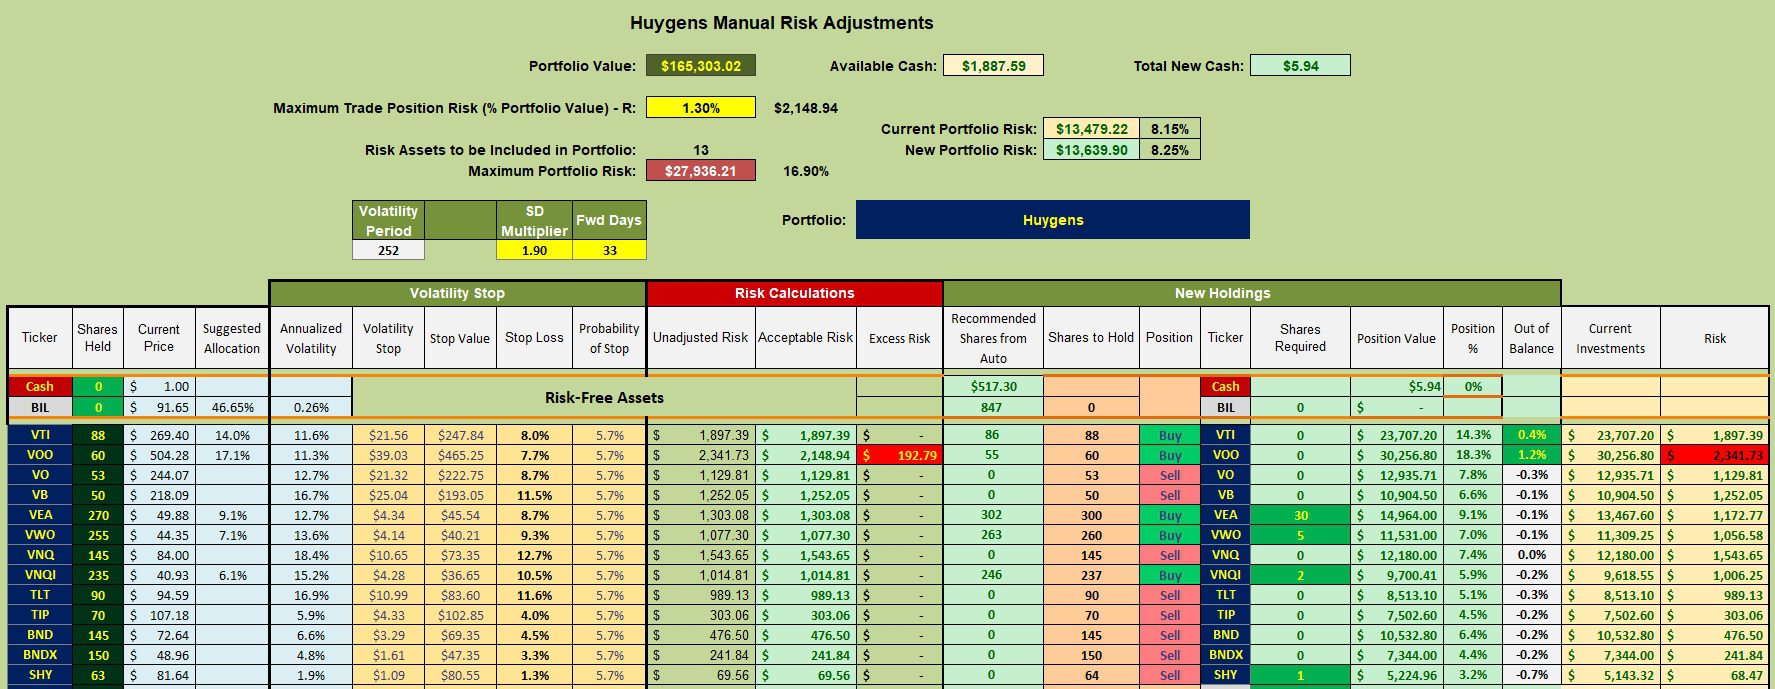Select the Suggested Allocation column header
Screen dimensions: 1775x689
point(232,338)
